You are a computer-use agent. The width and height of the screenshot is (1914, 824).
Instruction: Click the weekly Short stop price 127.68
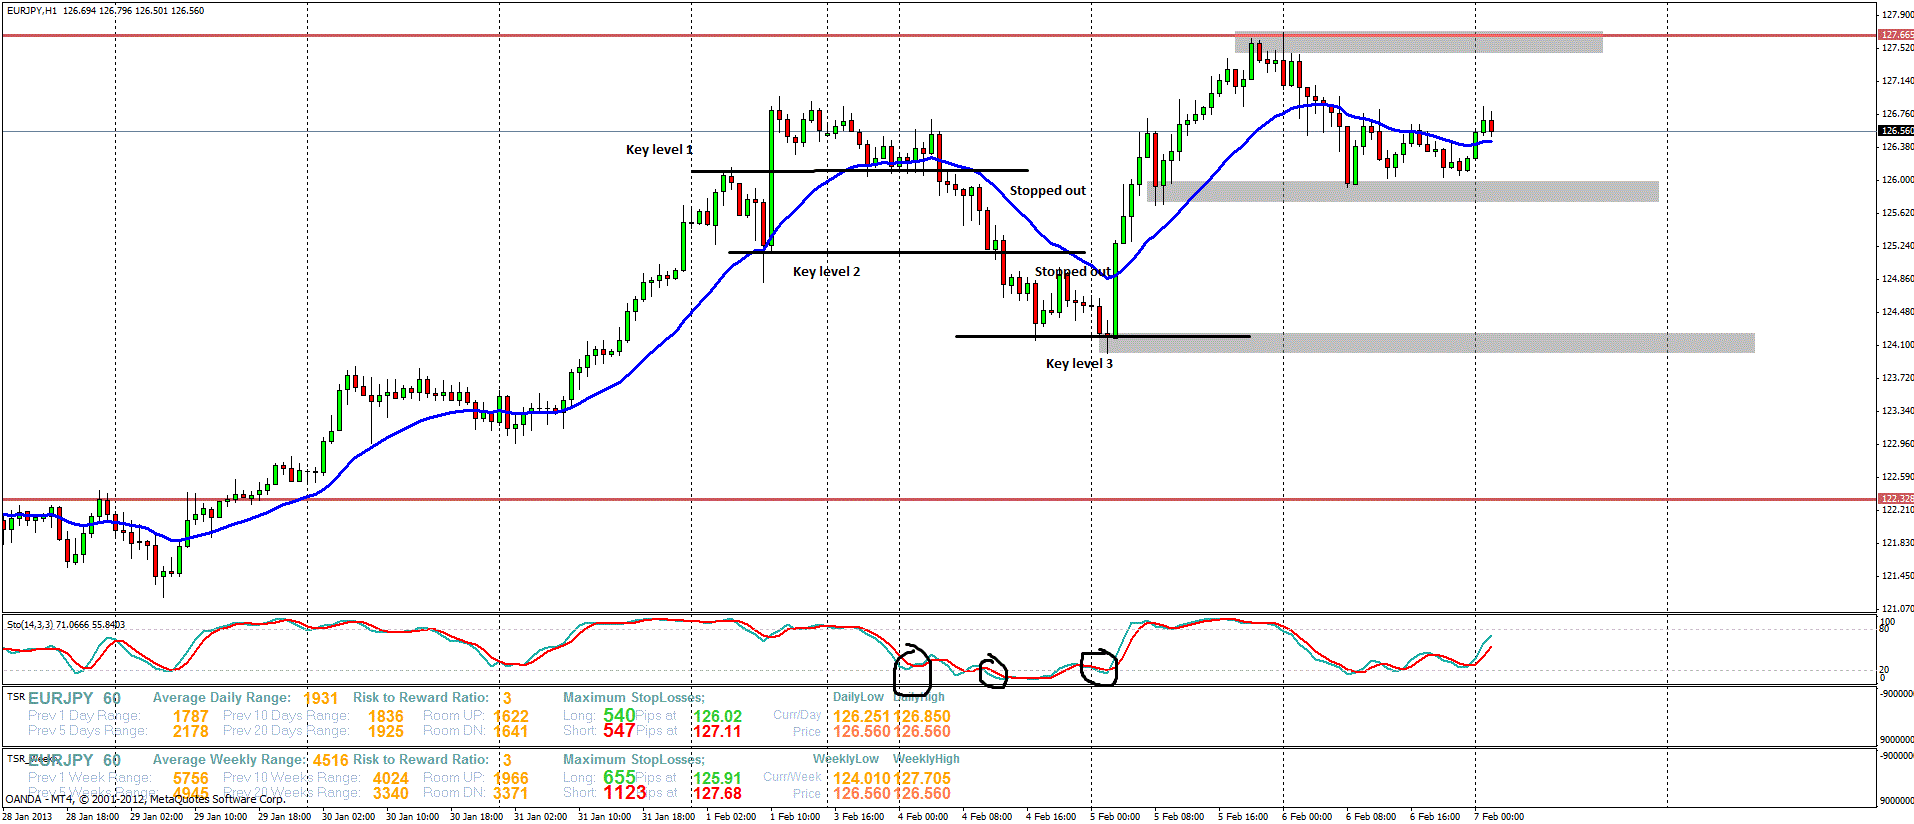pyautogui.click(x=717, y=794)
